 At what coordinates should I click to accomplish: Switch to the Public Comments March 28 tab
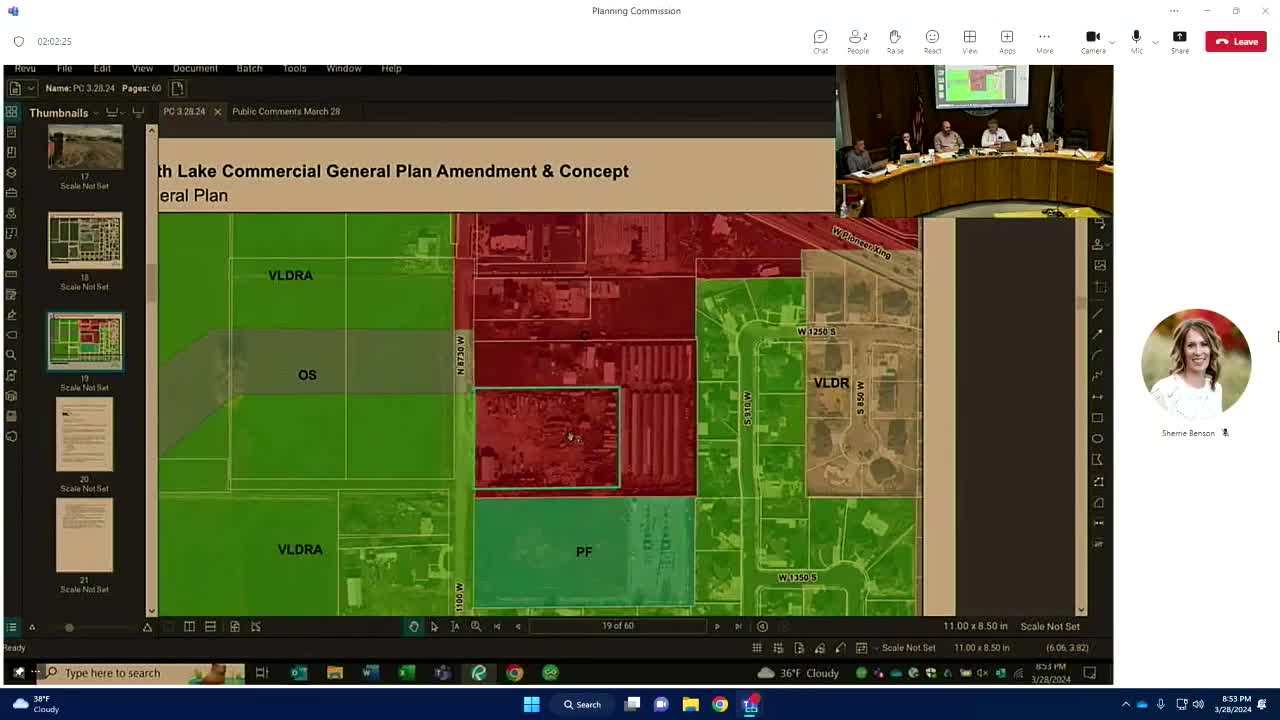pos(286,111)
